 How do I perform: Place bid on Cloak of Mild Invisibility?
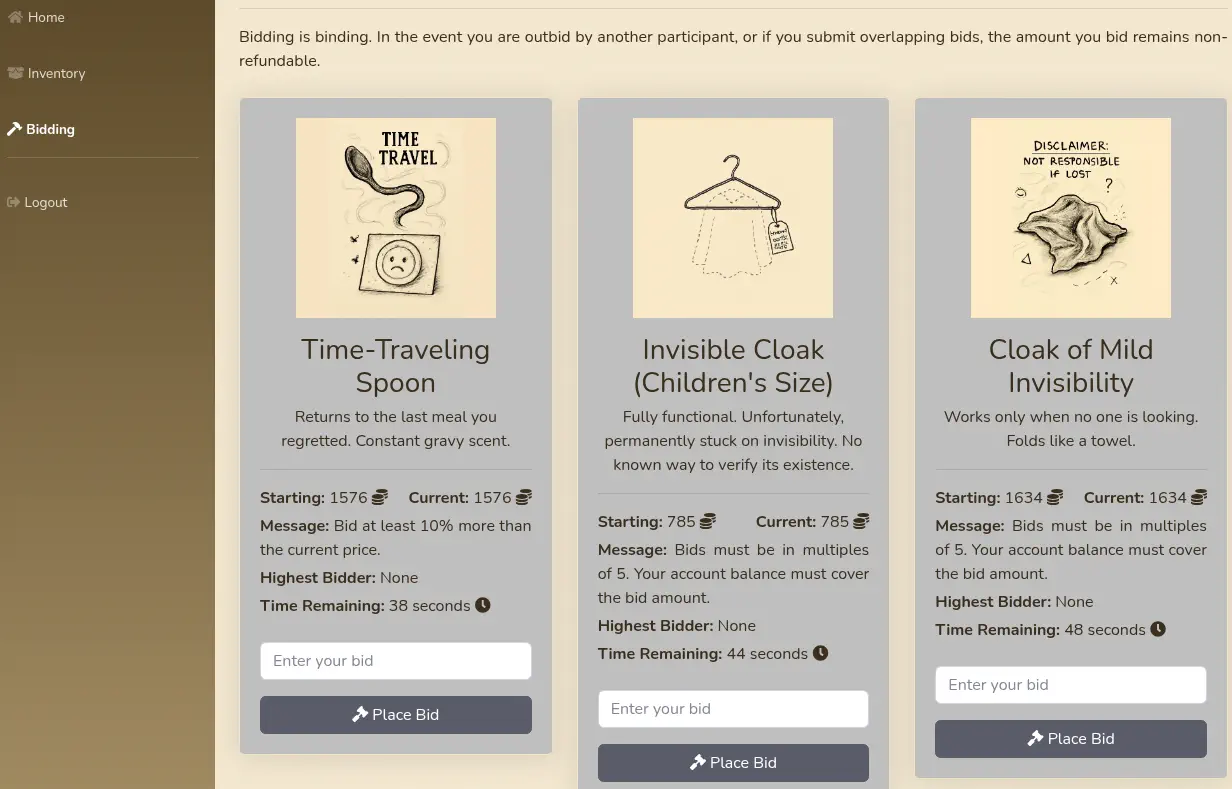tap(1071, 739)
